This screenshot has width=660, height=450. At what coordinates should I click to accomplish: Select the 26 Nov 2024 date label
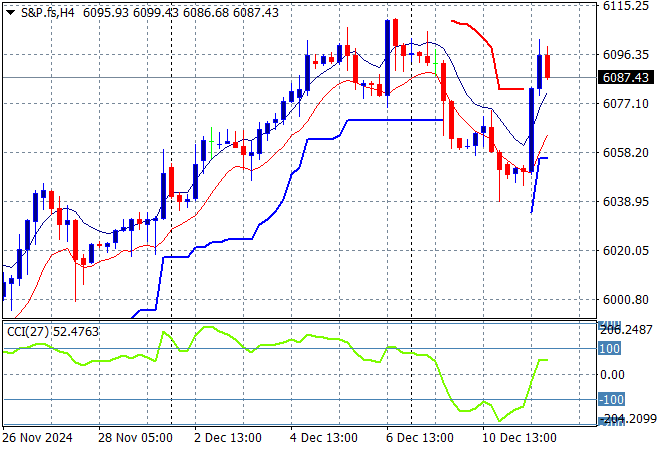pos(37,438)
